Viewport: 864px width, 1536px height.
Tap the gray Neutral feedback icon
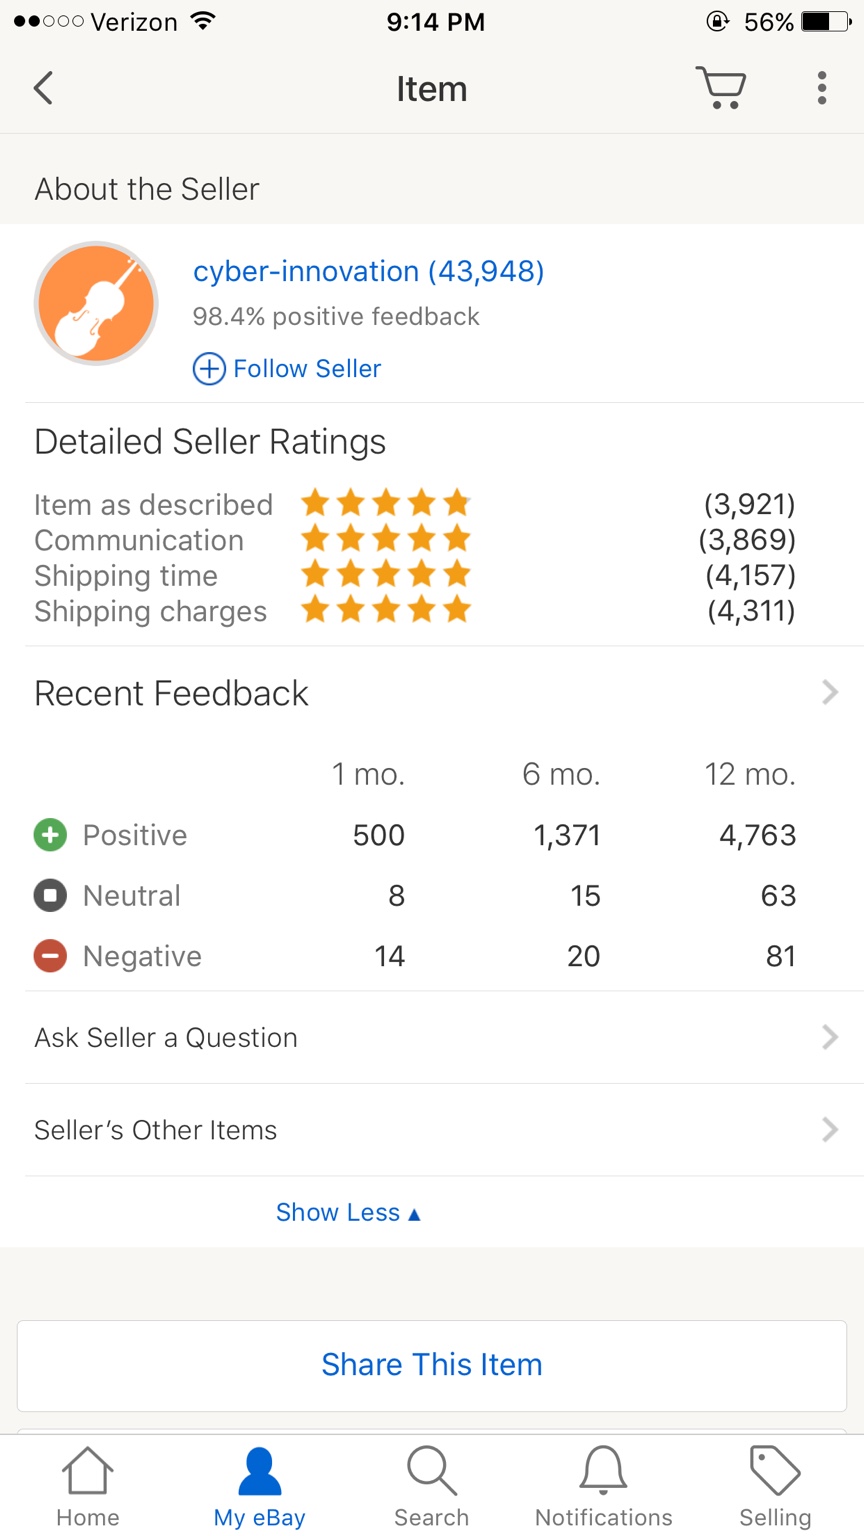pos(50,896)
